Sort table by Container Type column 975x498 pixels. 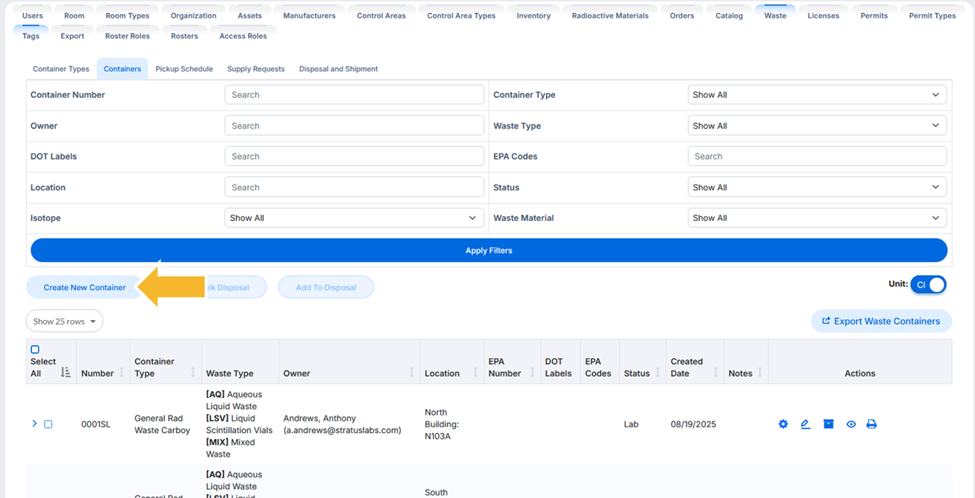(193, 372)
